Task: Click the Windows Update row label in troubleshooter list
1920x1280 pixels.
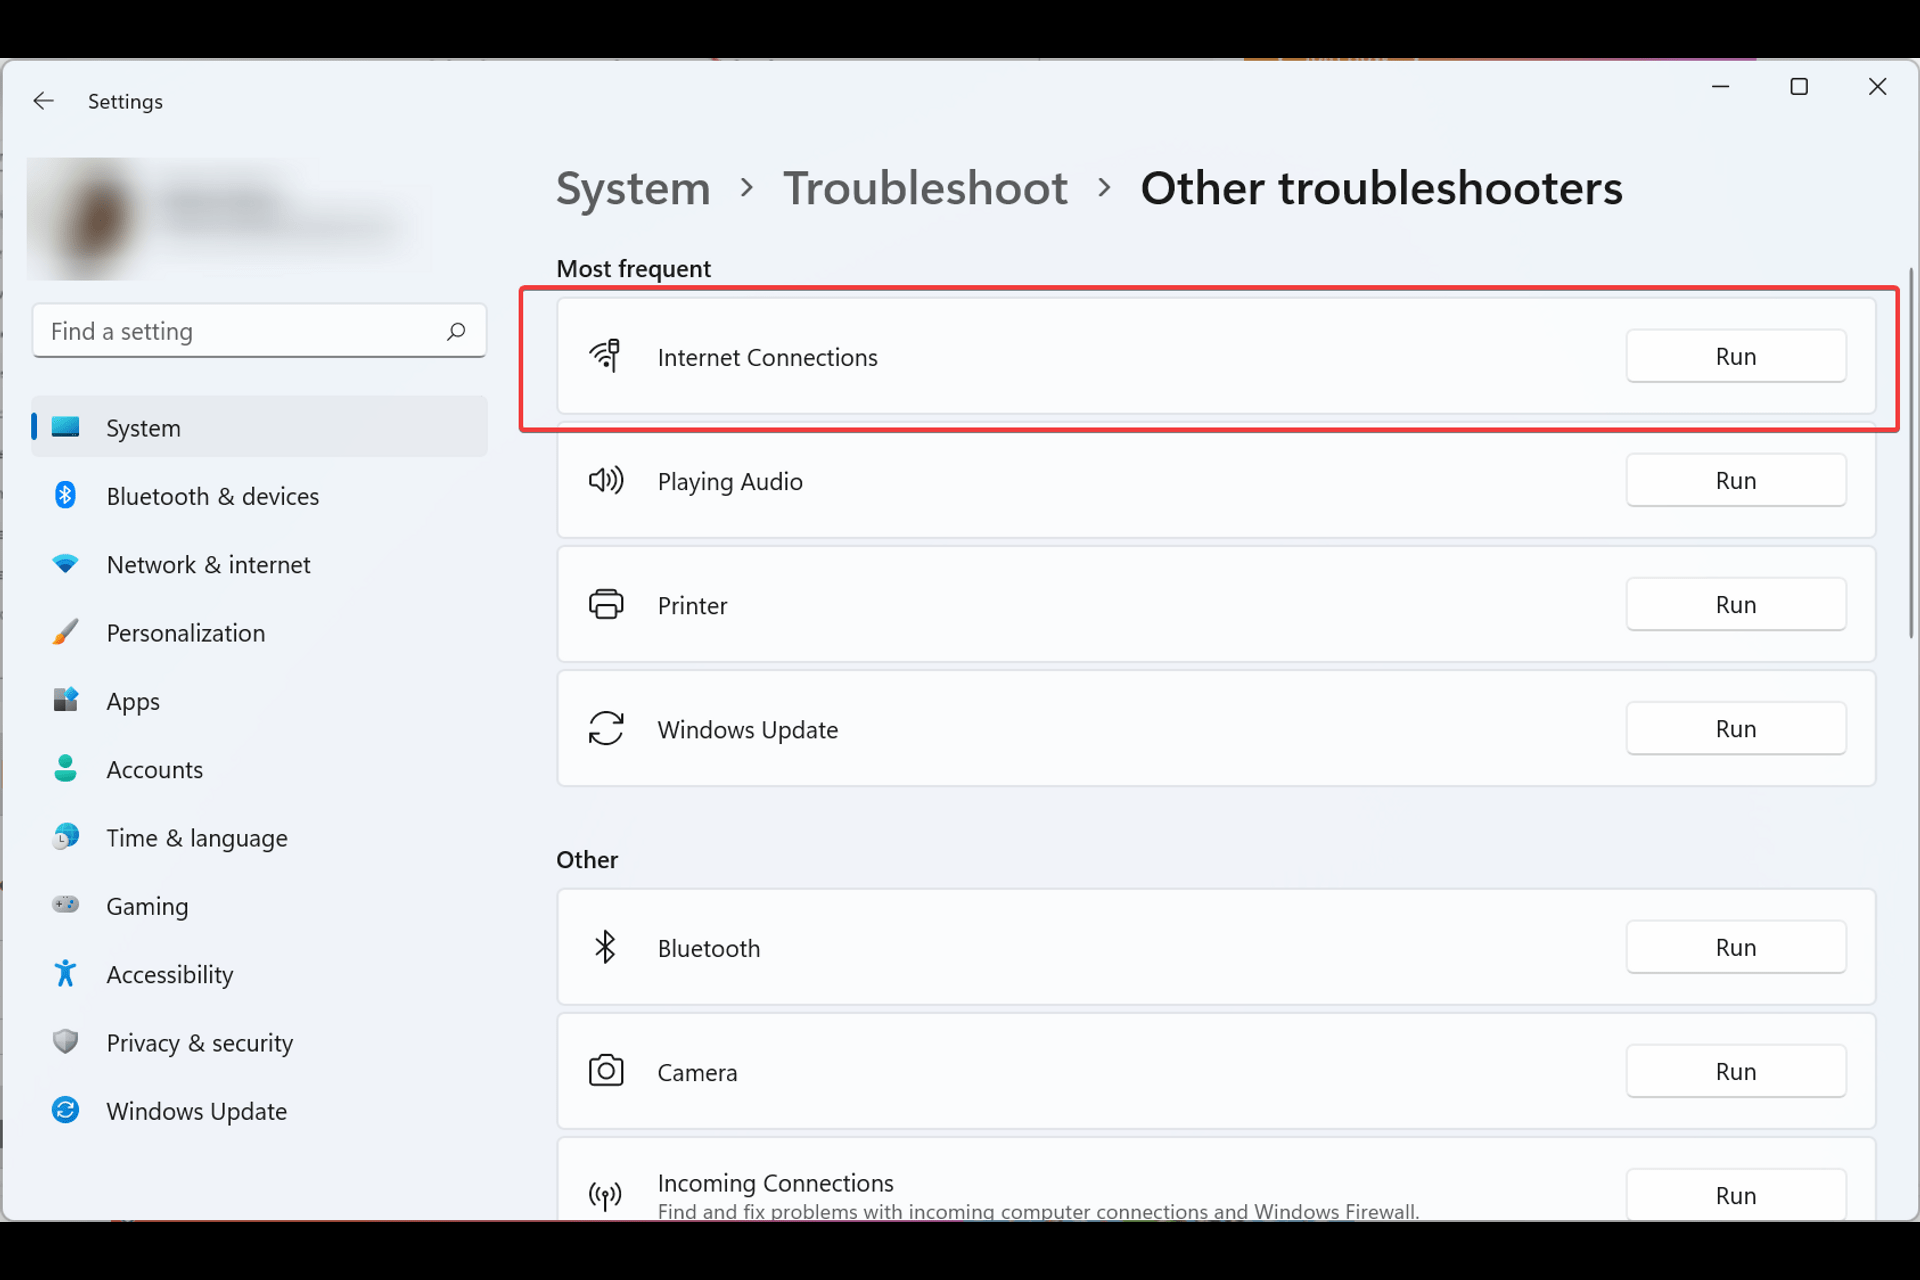Action: (x=747, y=730)
